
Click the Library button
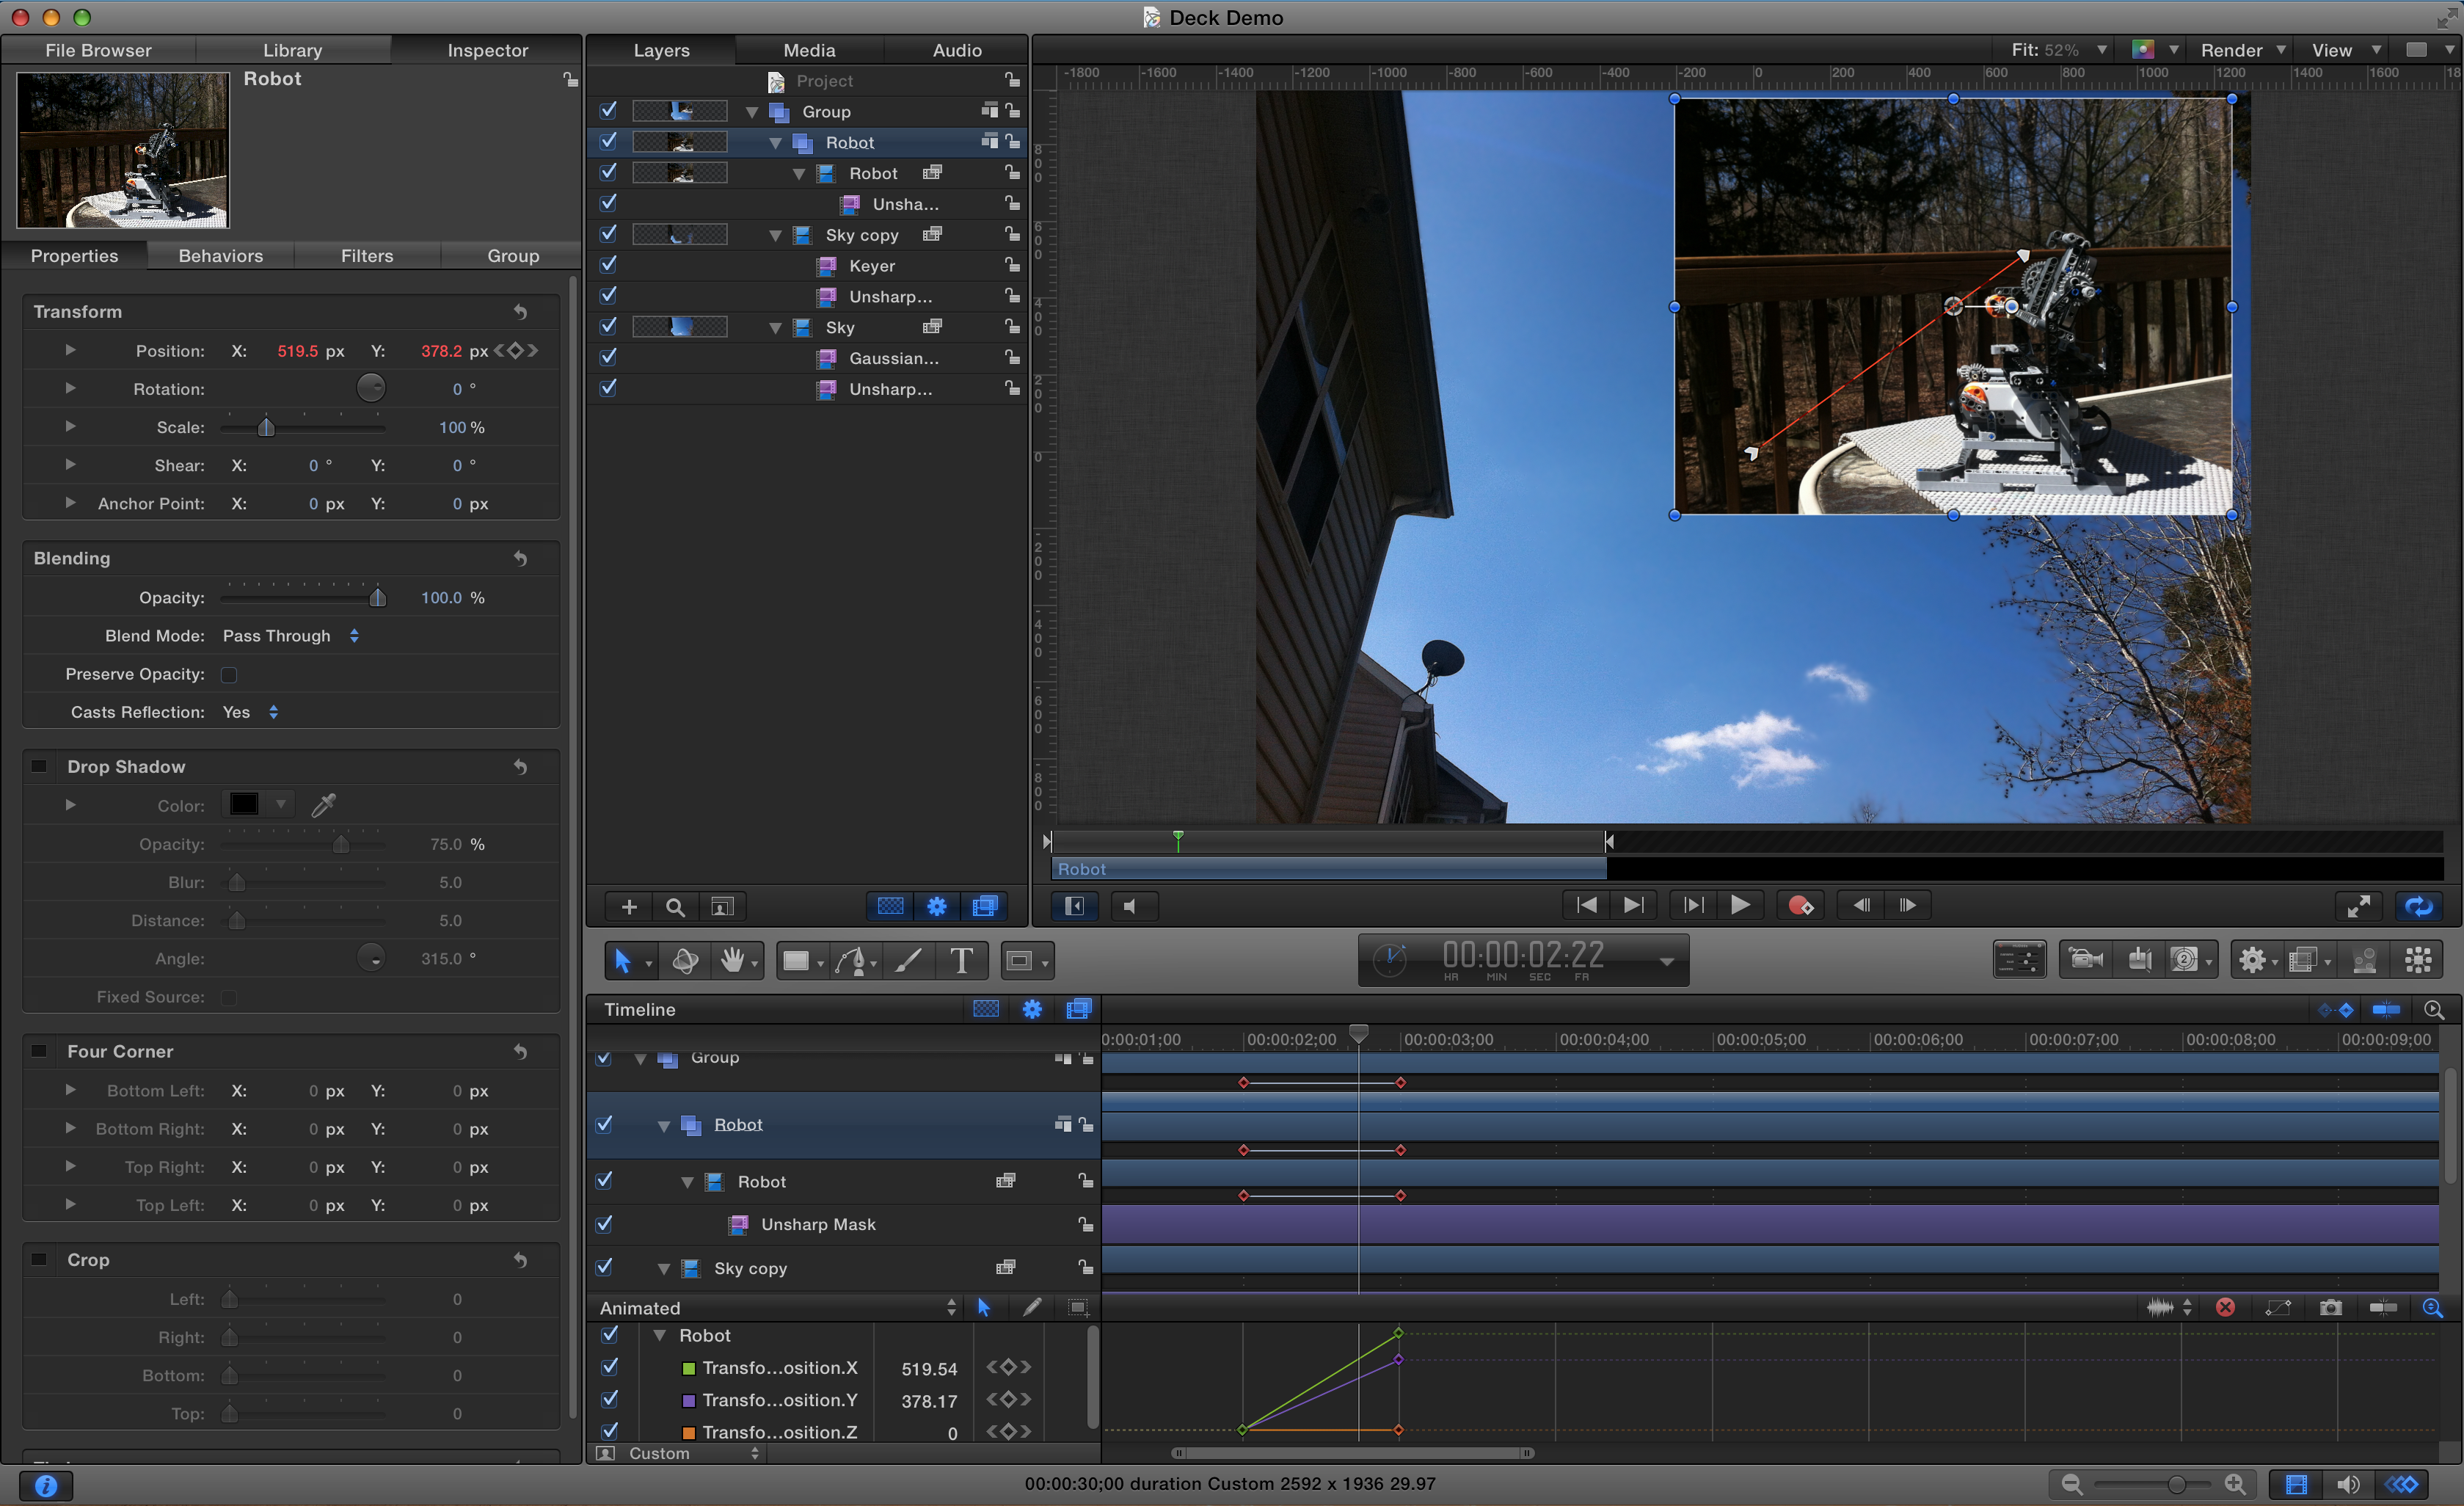pos(292,49)
